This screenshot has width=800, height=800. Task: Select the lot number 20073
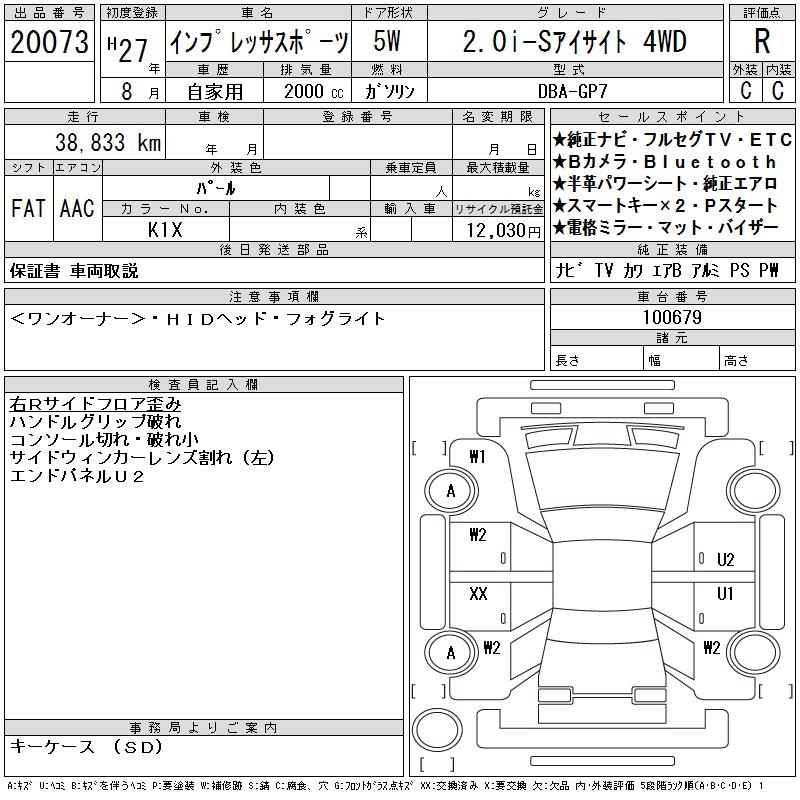pyautogui.click(x=49, y=42)
